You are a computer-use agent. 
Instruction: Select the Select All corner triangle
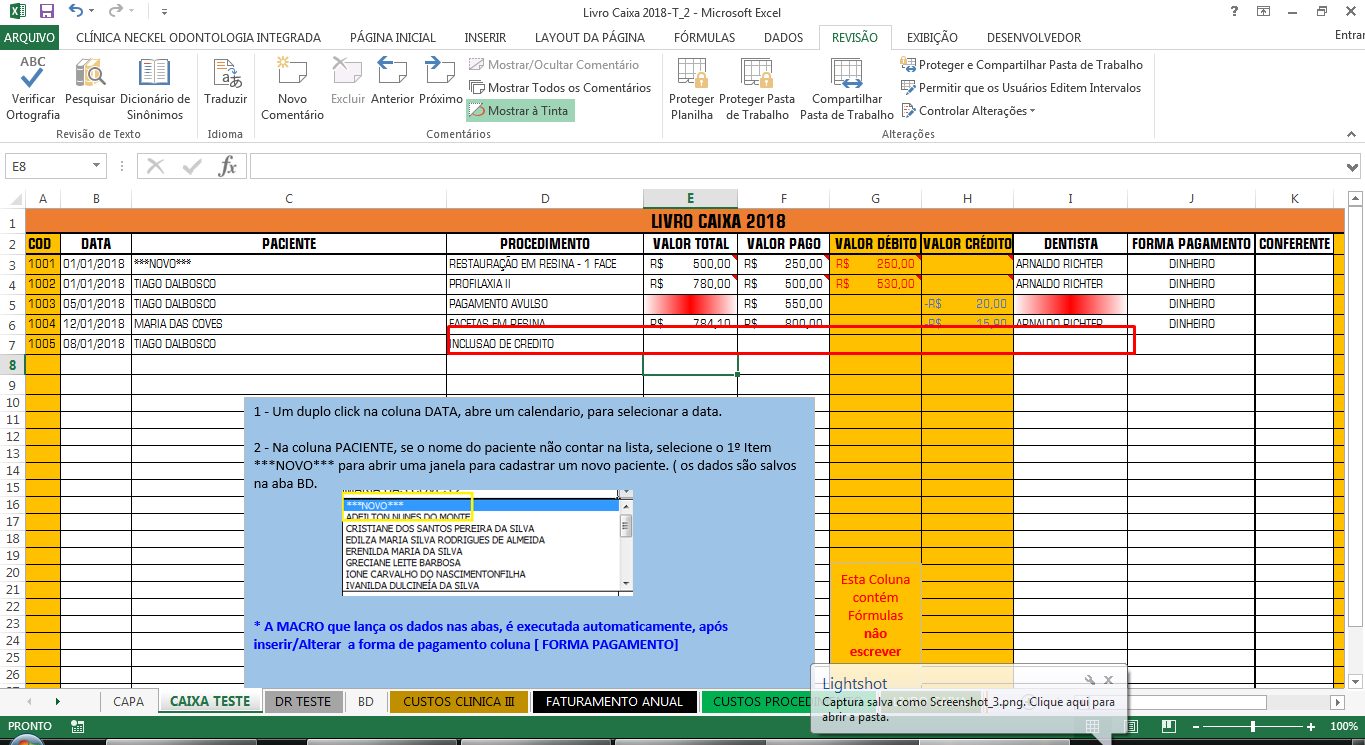tap(13, 198)
